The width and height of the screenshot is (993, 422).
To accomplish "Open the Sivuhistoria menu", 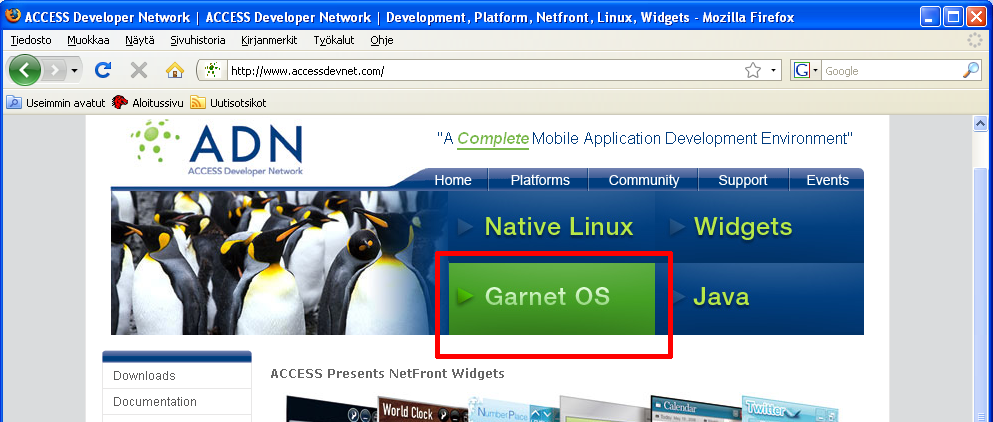I will pos(198,40).
